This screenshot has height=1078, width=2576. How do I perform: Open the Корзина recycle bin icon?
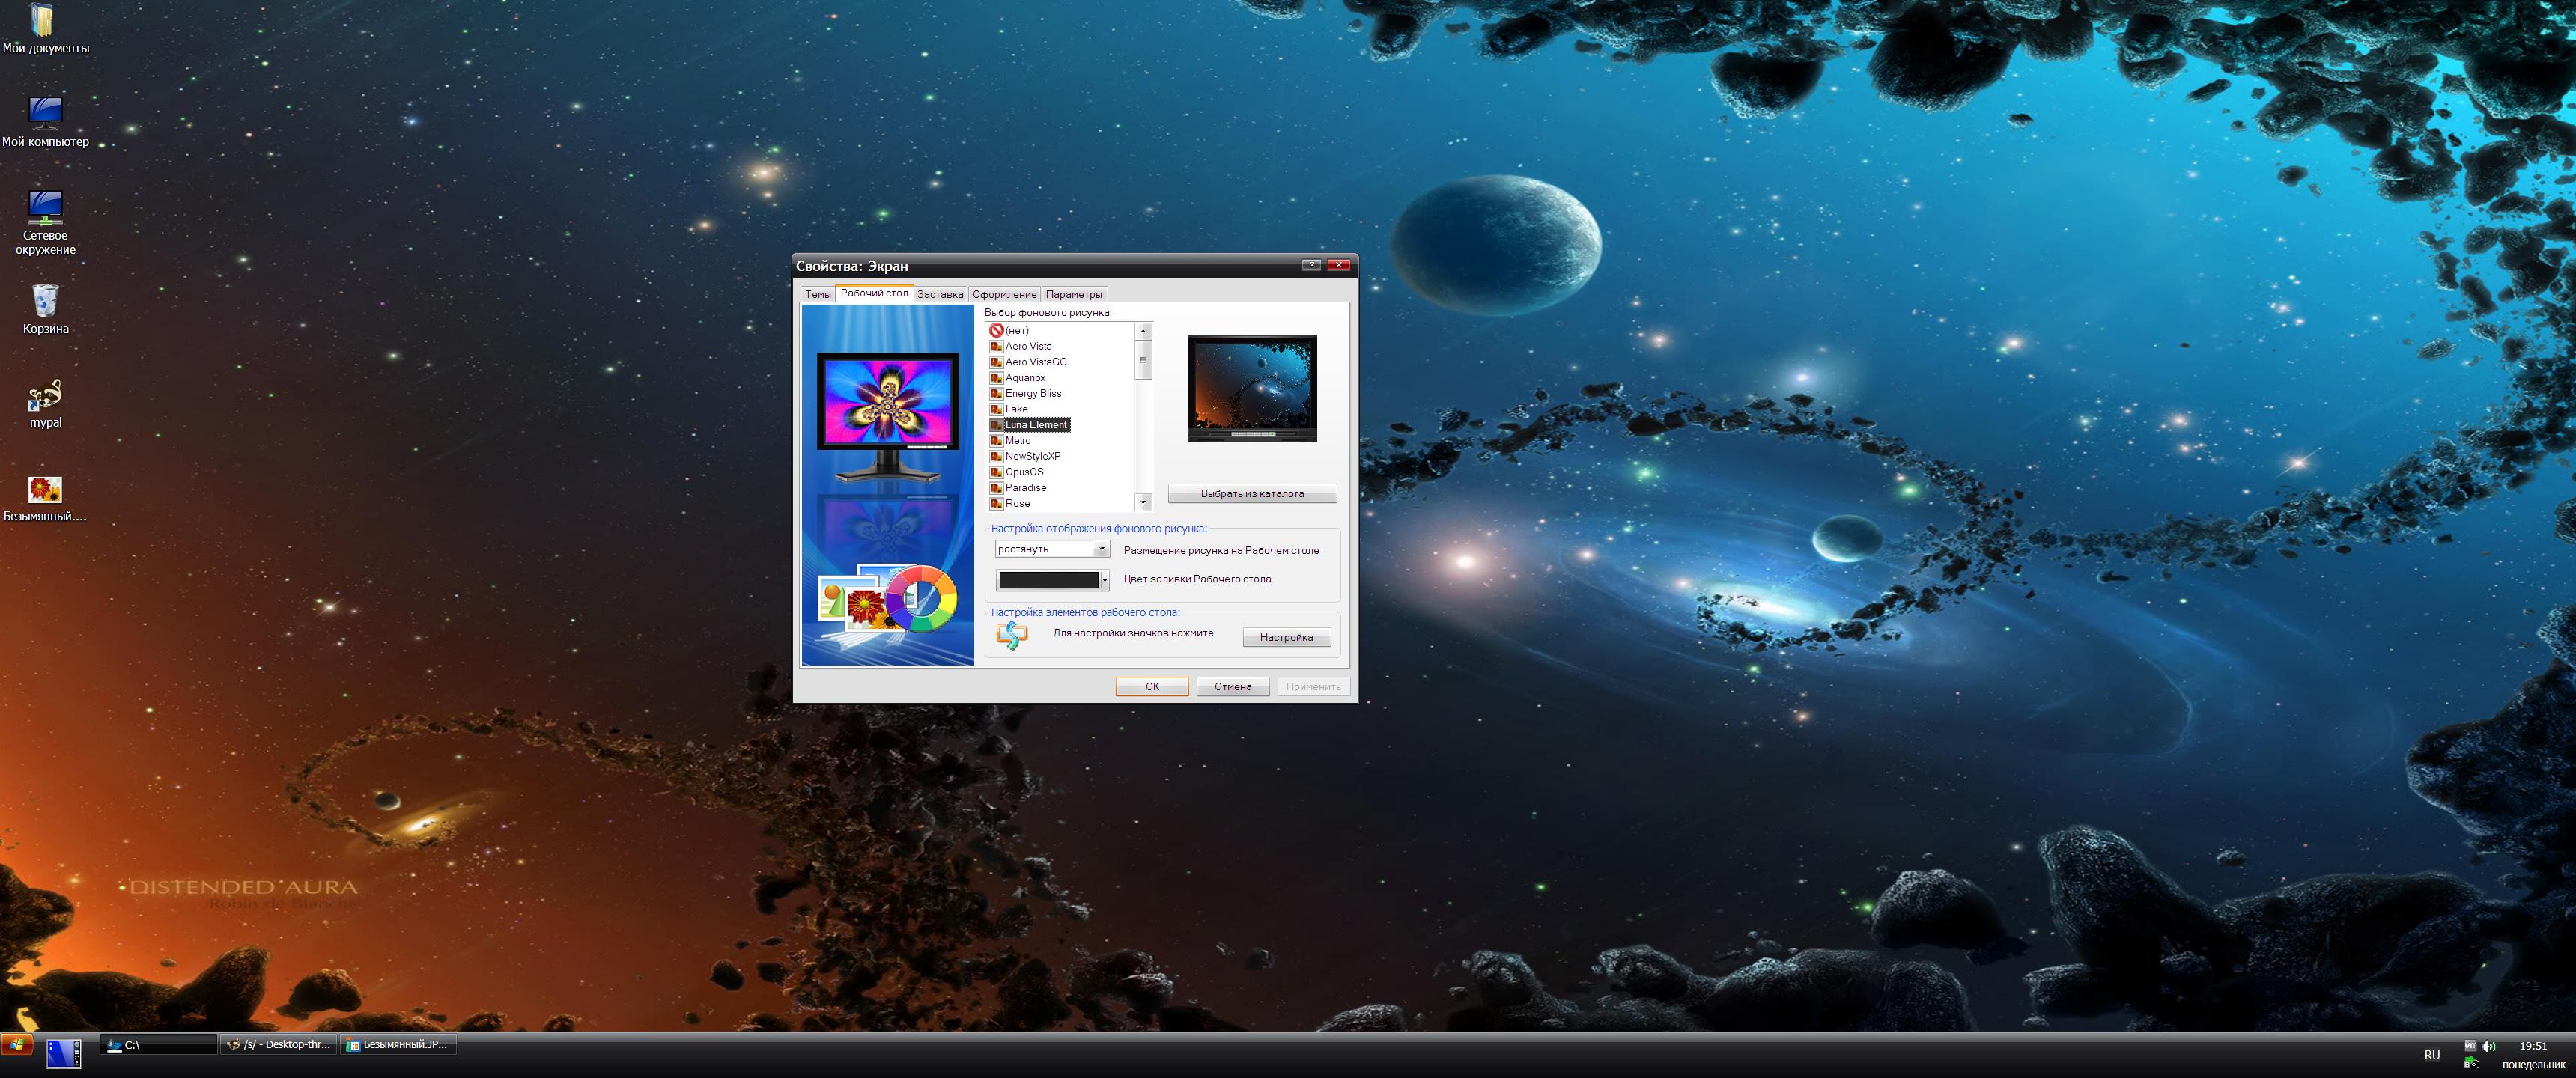45,301
